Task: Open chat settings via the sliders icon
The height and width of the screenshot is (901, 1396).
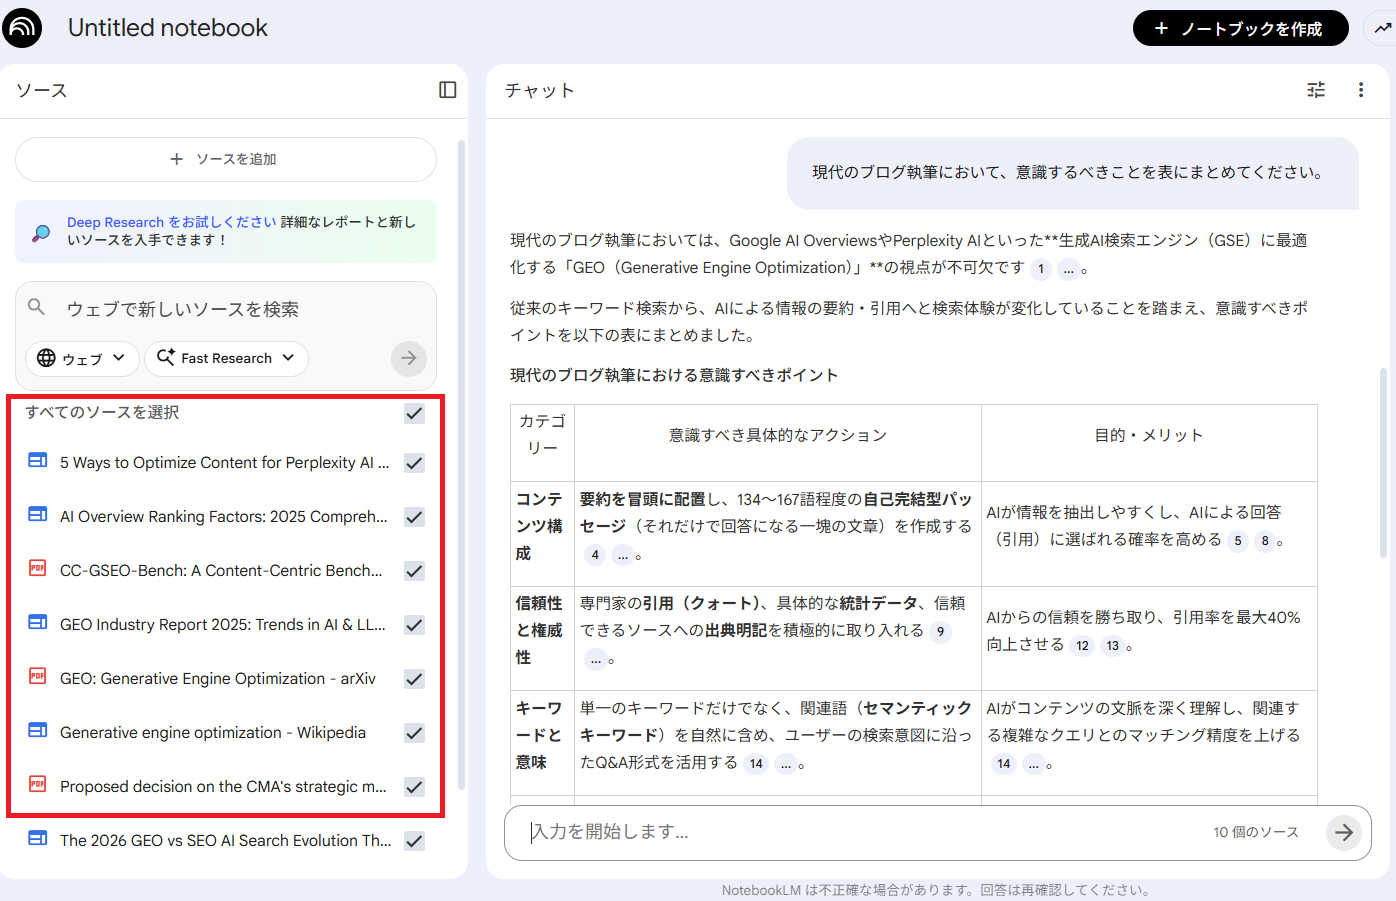Action: tap(1316, 90)
